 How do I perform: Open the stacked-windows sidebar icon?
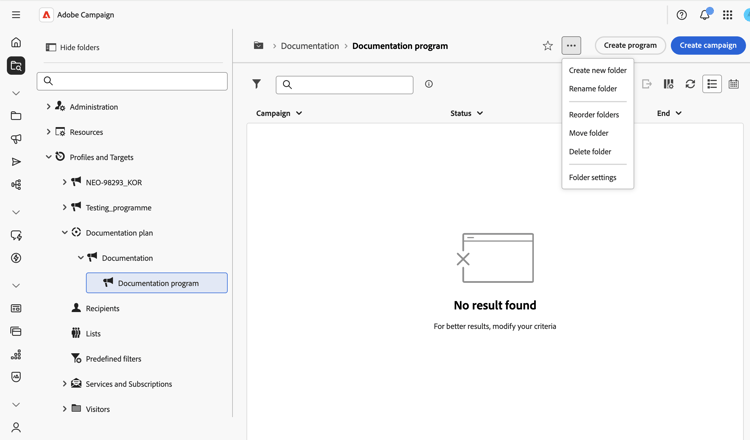click(x=16, y=331)
